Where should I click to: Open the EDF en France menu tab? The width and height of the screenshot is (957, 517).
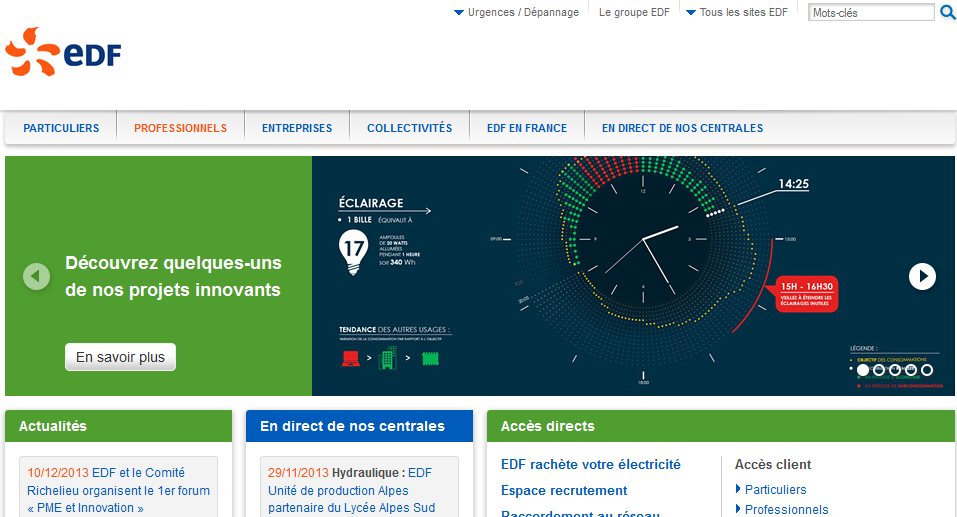[527, 128]
